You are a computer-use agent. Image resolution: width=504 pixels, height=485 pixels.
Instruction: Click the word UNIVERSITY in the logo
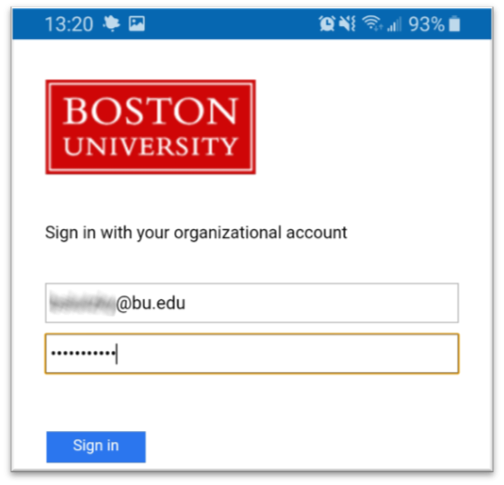[150, 146]
